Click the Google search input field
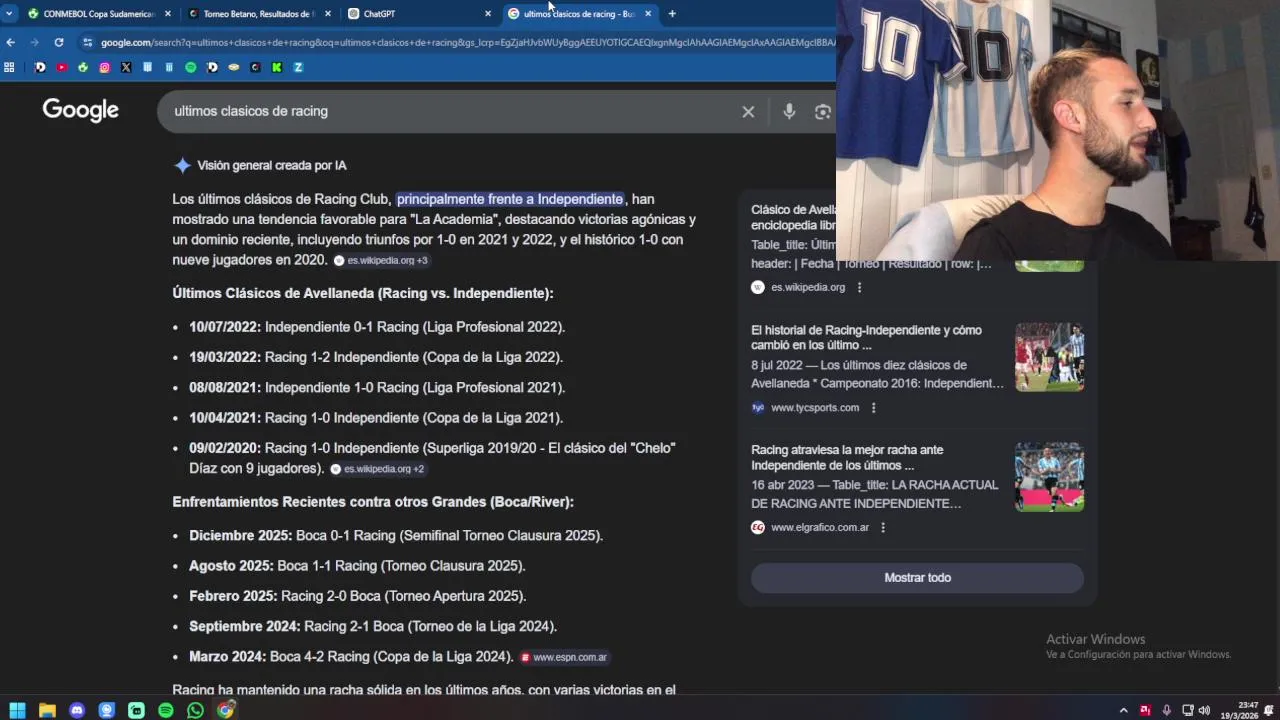1280x720 pixels. click(x=450, y=111)
